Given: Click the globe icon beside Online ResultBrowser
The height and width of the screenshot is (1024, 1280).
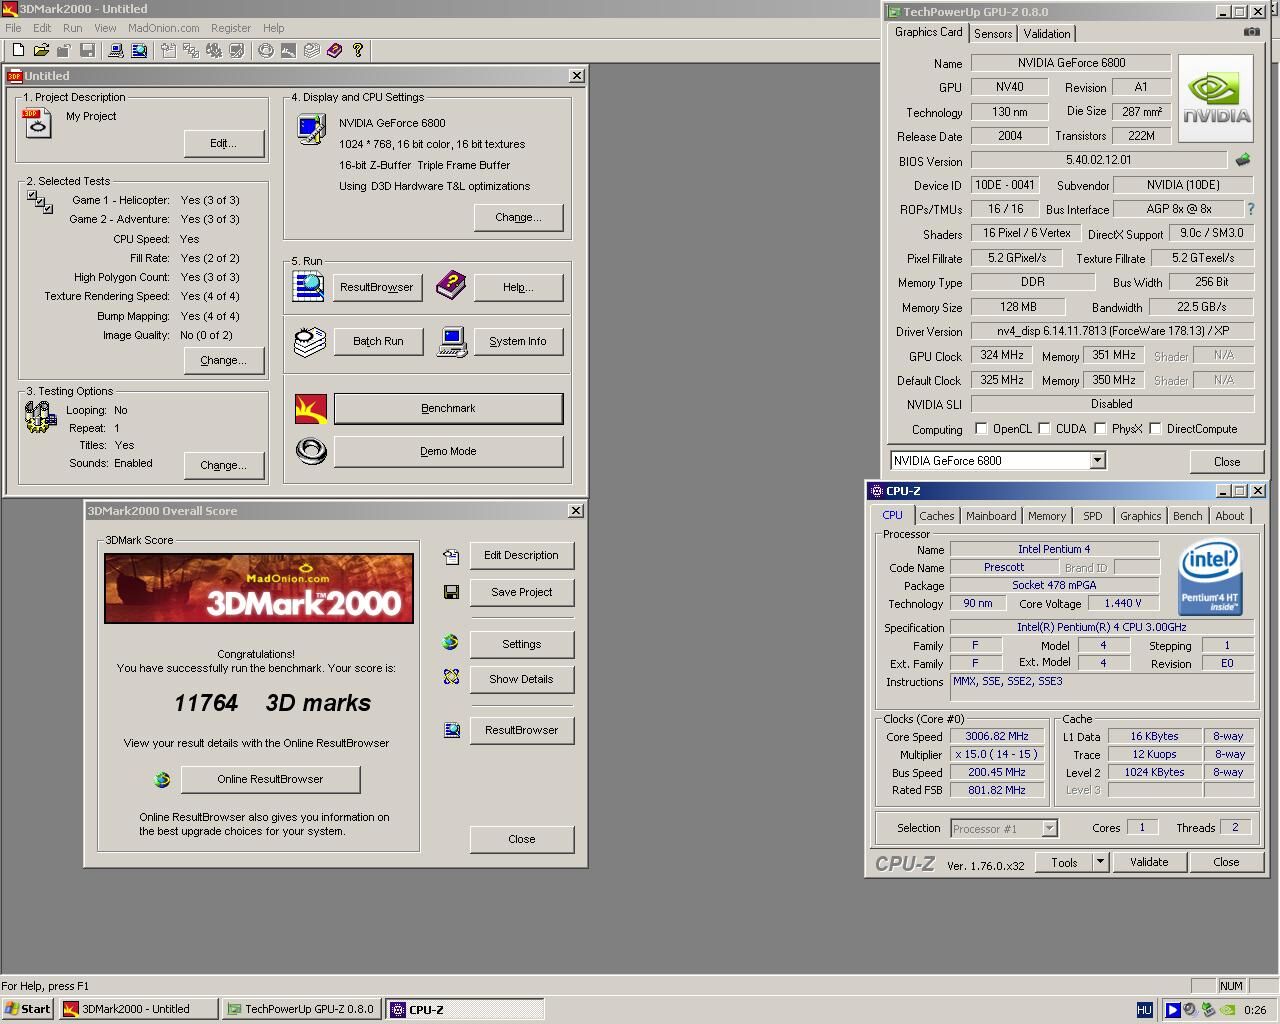Looking at the screenshot, I should point(162,779).
